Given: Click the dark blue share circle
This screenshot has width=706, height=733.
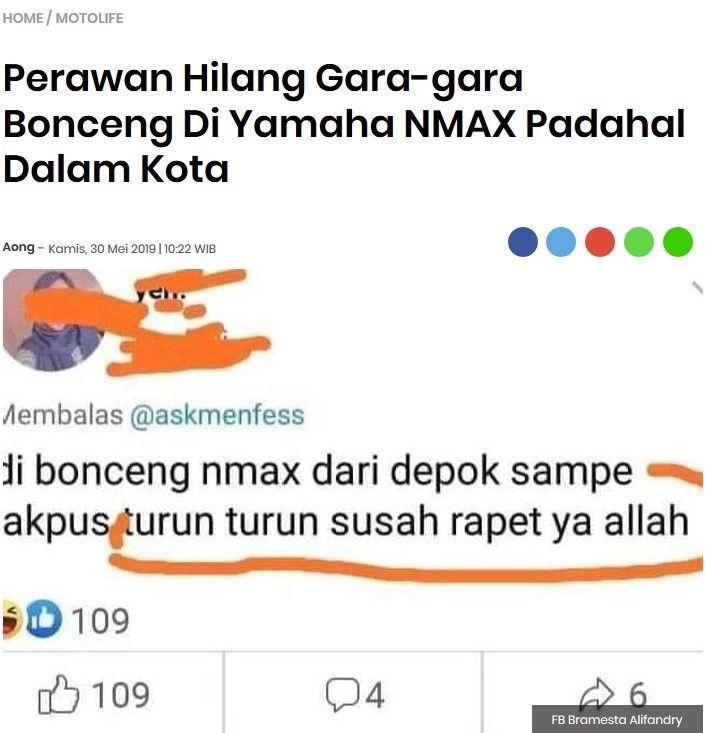Looking at the screenshot, I should pos(523,242).
